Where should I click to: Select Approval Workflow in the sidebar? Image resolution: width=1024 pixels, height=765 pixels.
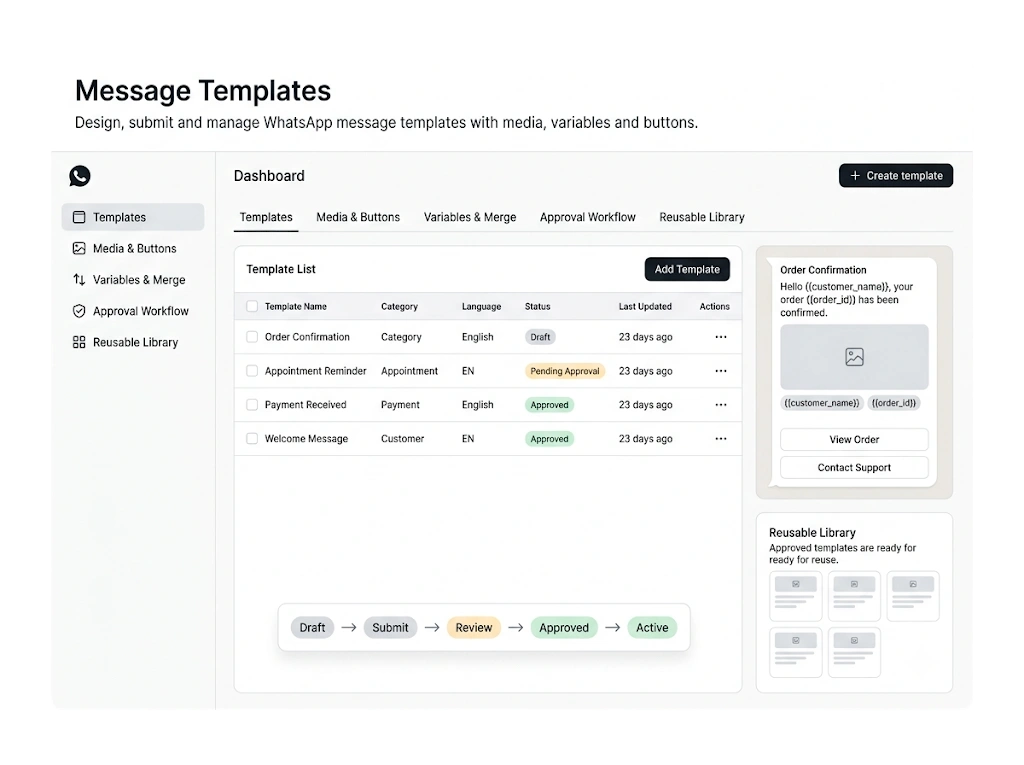[x=133, y=311]
